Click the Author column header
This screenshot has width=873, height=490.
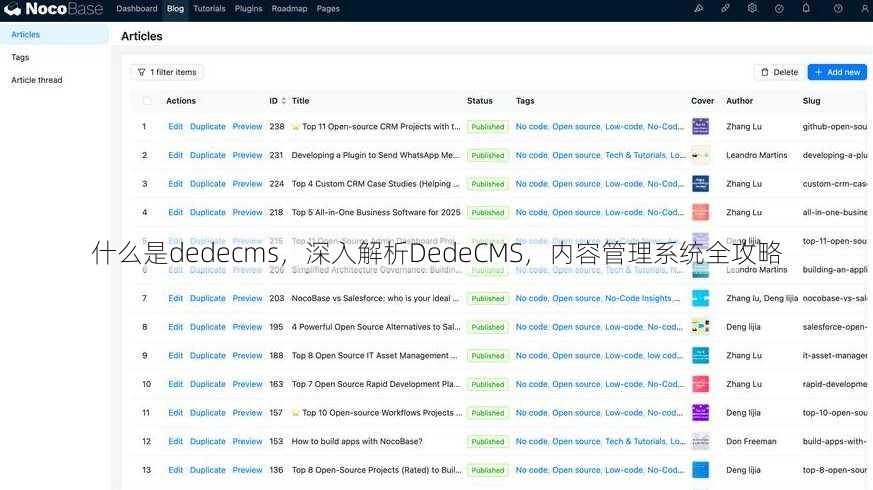click(739, 101)
